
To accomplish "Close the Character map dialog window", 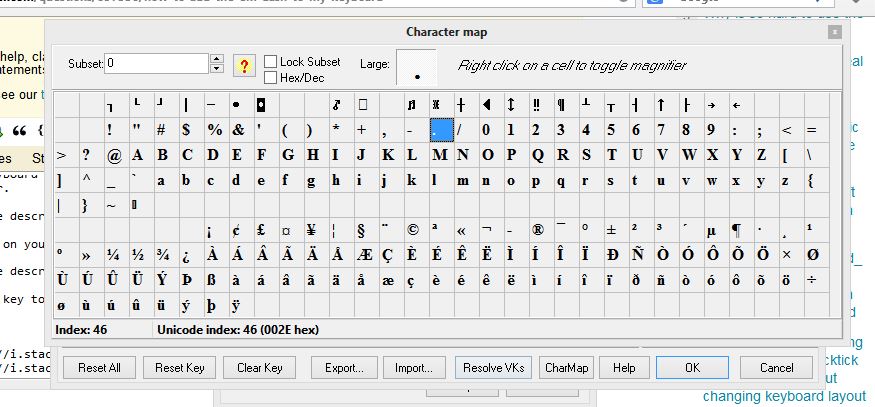I will [833, 32].
